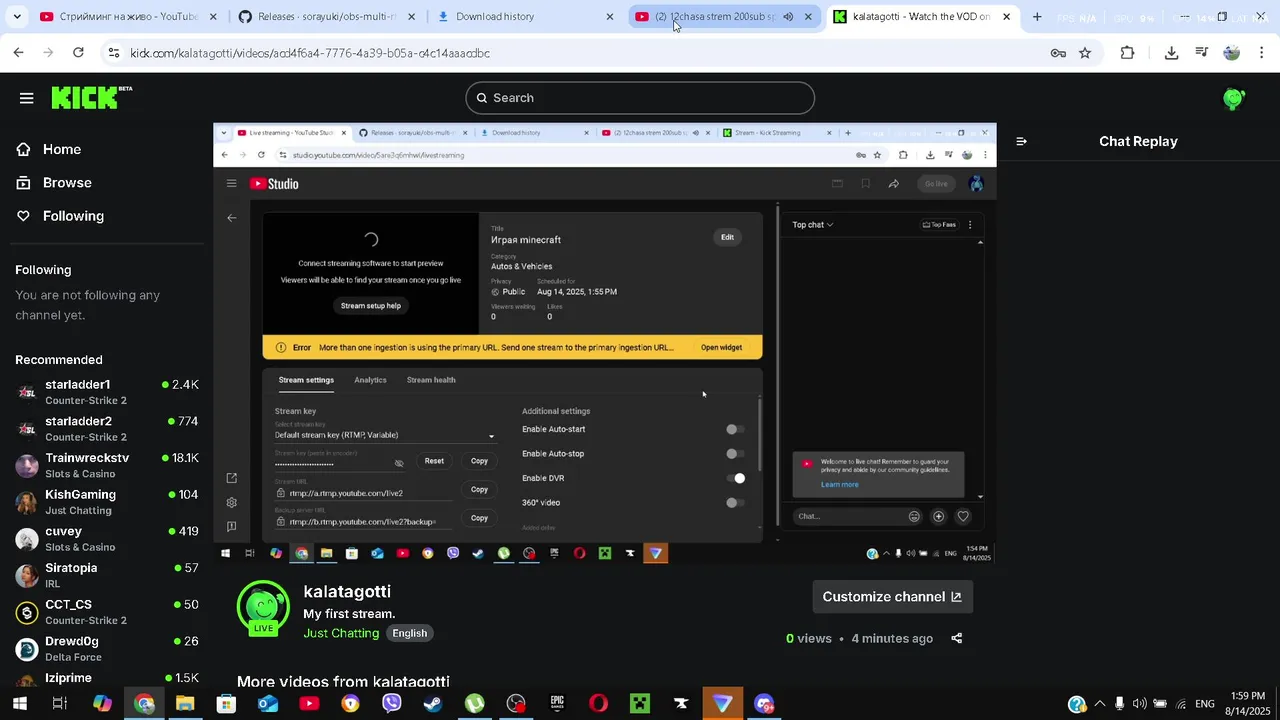Image resolution: width=1280 pixels, height=720 pixels.
Task: View site information icon in address bar
Action: click(114, 53)
